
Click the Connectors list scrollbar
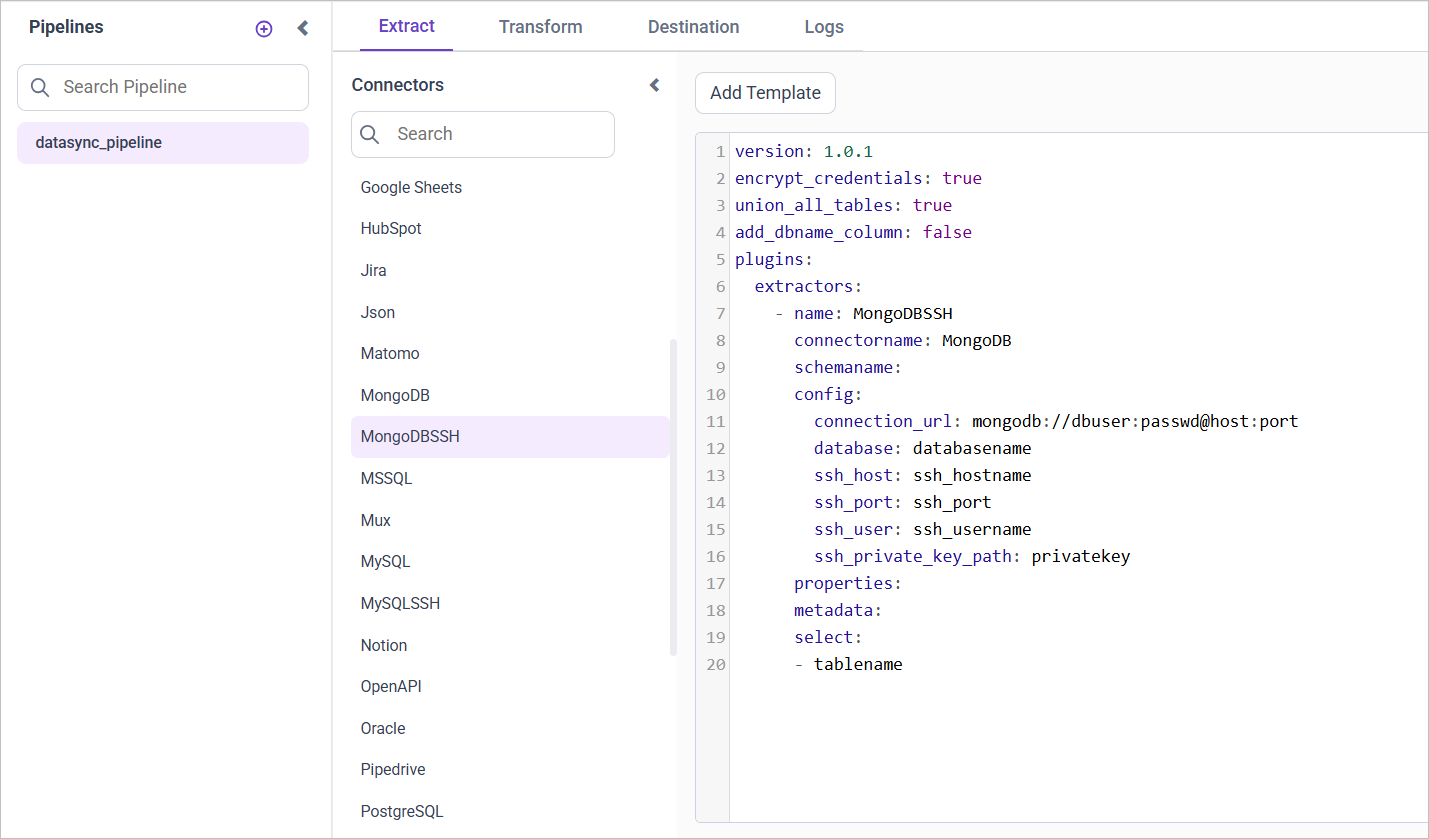tap(672, 490)
